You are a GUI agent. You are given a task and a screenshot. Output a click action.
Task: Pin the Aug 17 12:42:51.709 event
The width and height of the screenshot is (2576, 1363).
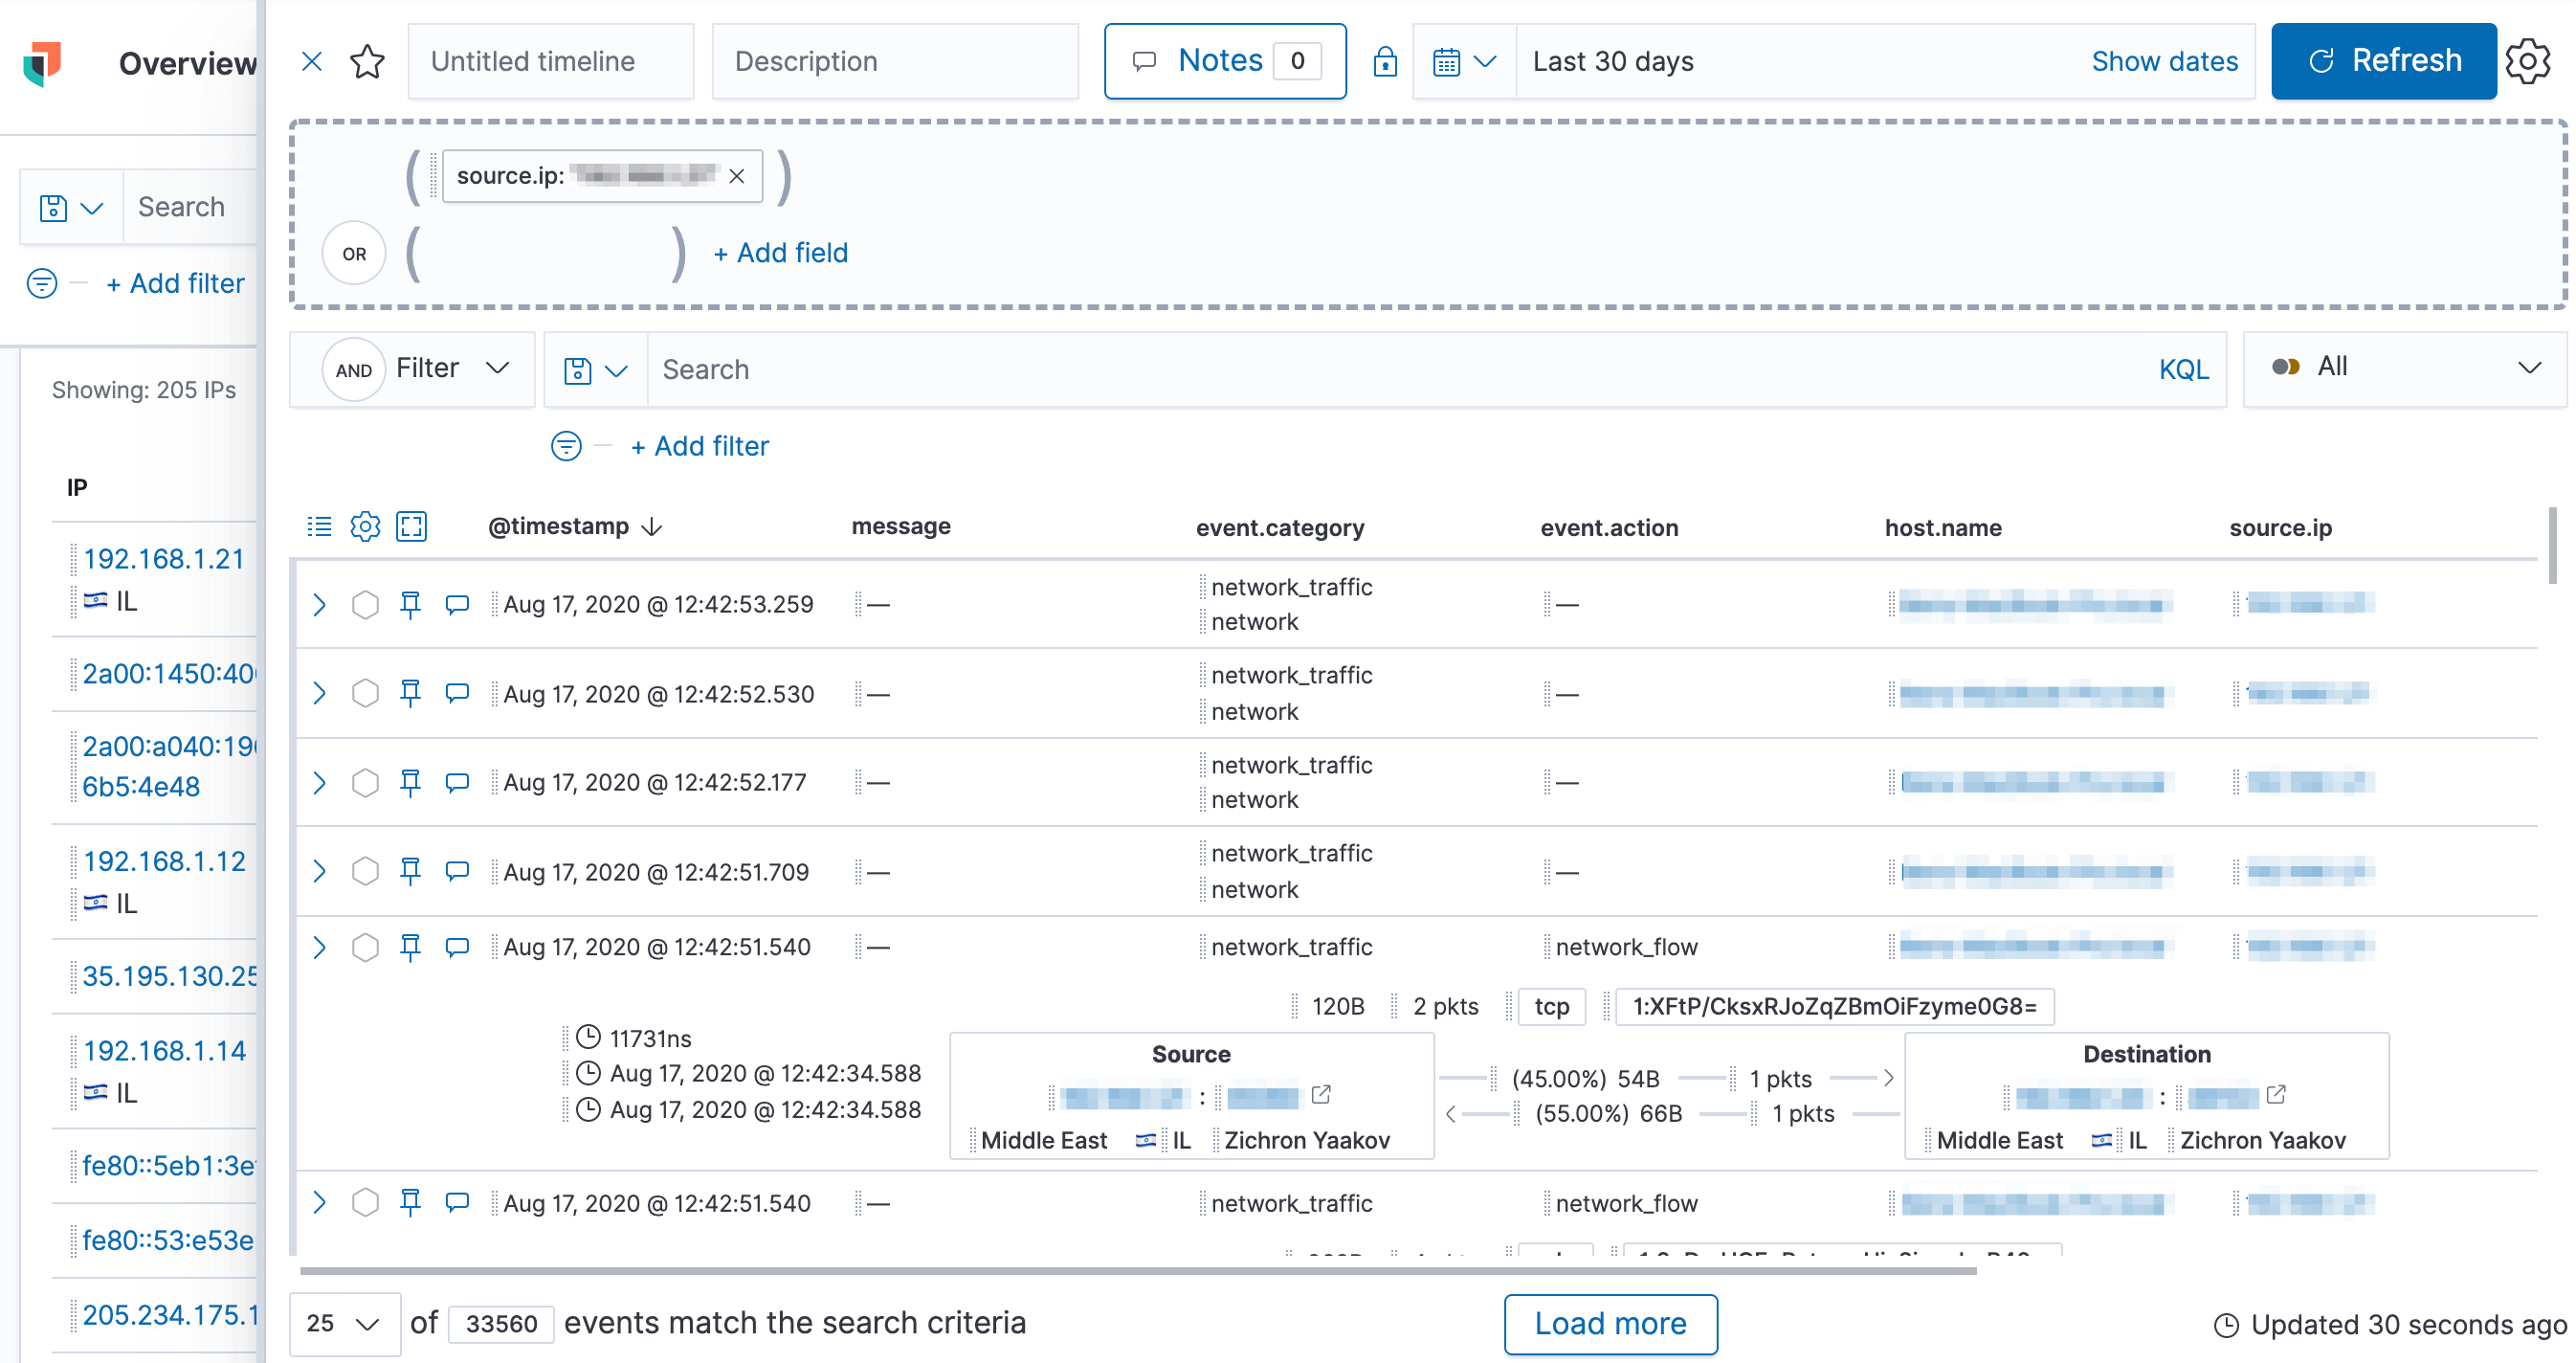(410, 871)
